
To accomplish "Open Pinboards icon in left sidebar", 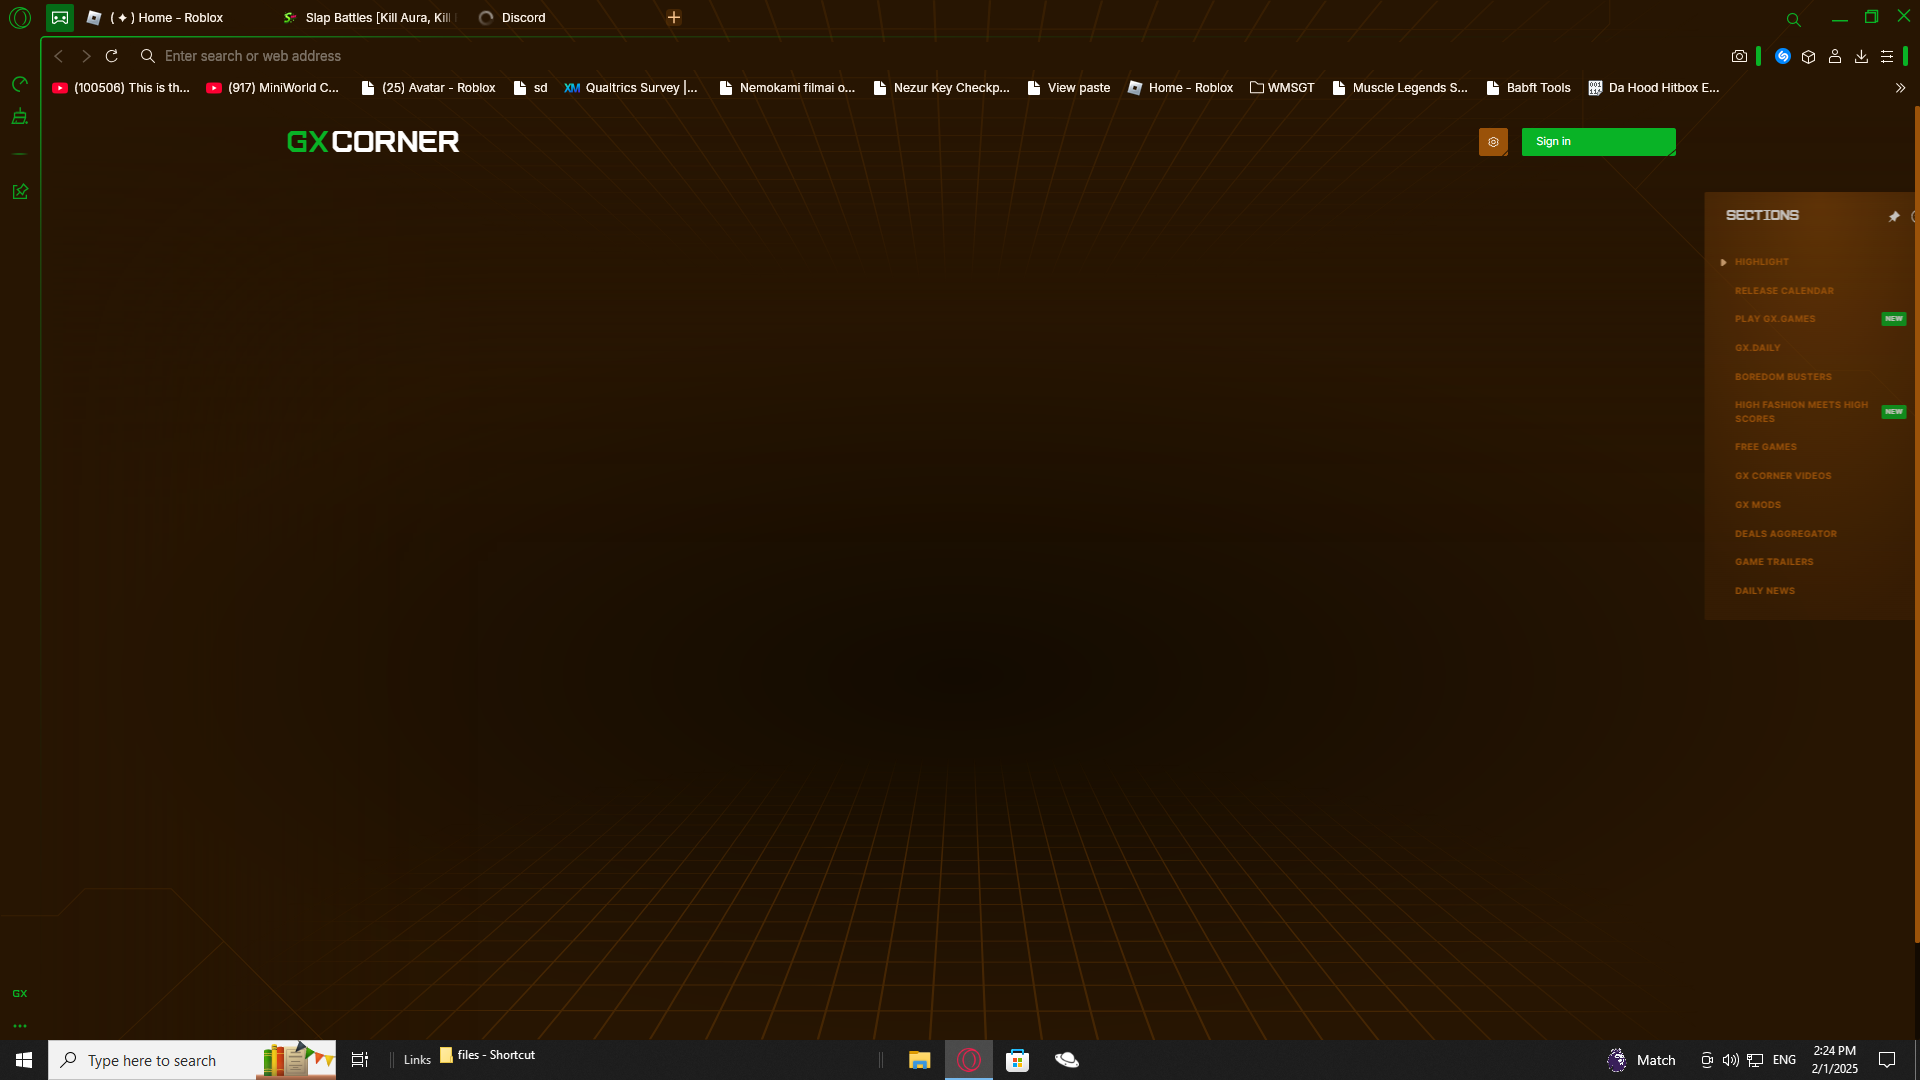I will point(19,191).
